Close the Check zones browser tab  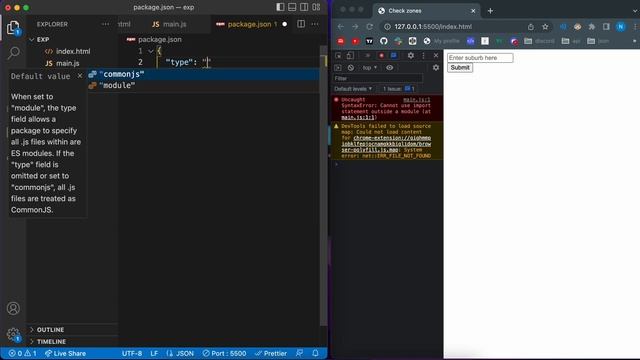click(473, 11)
